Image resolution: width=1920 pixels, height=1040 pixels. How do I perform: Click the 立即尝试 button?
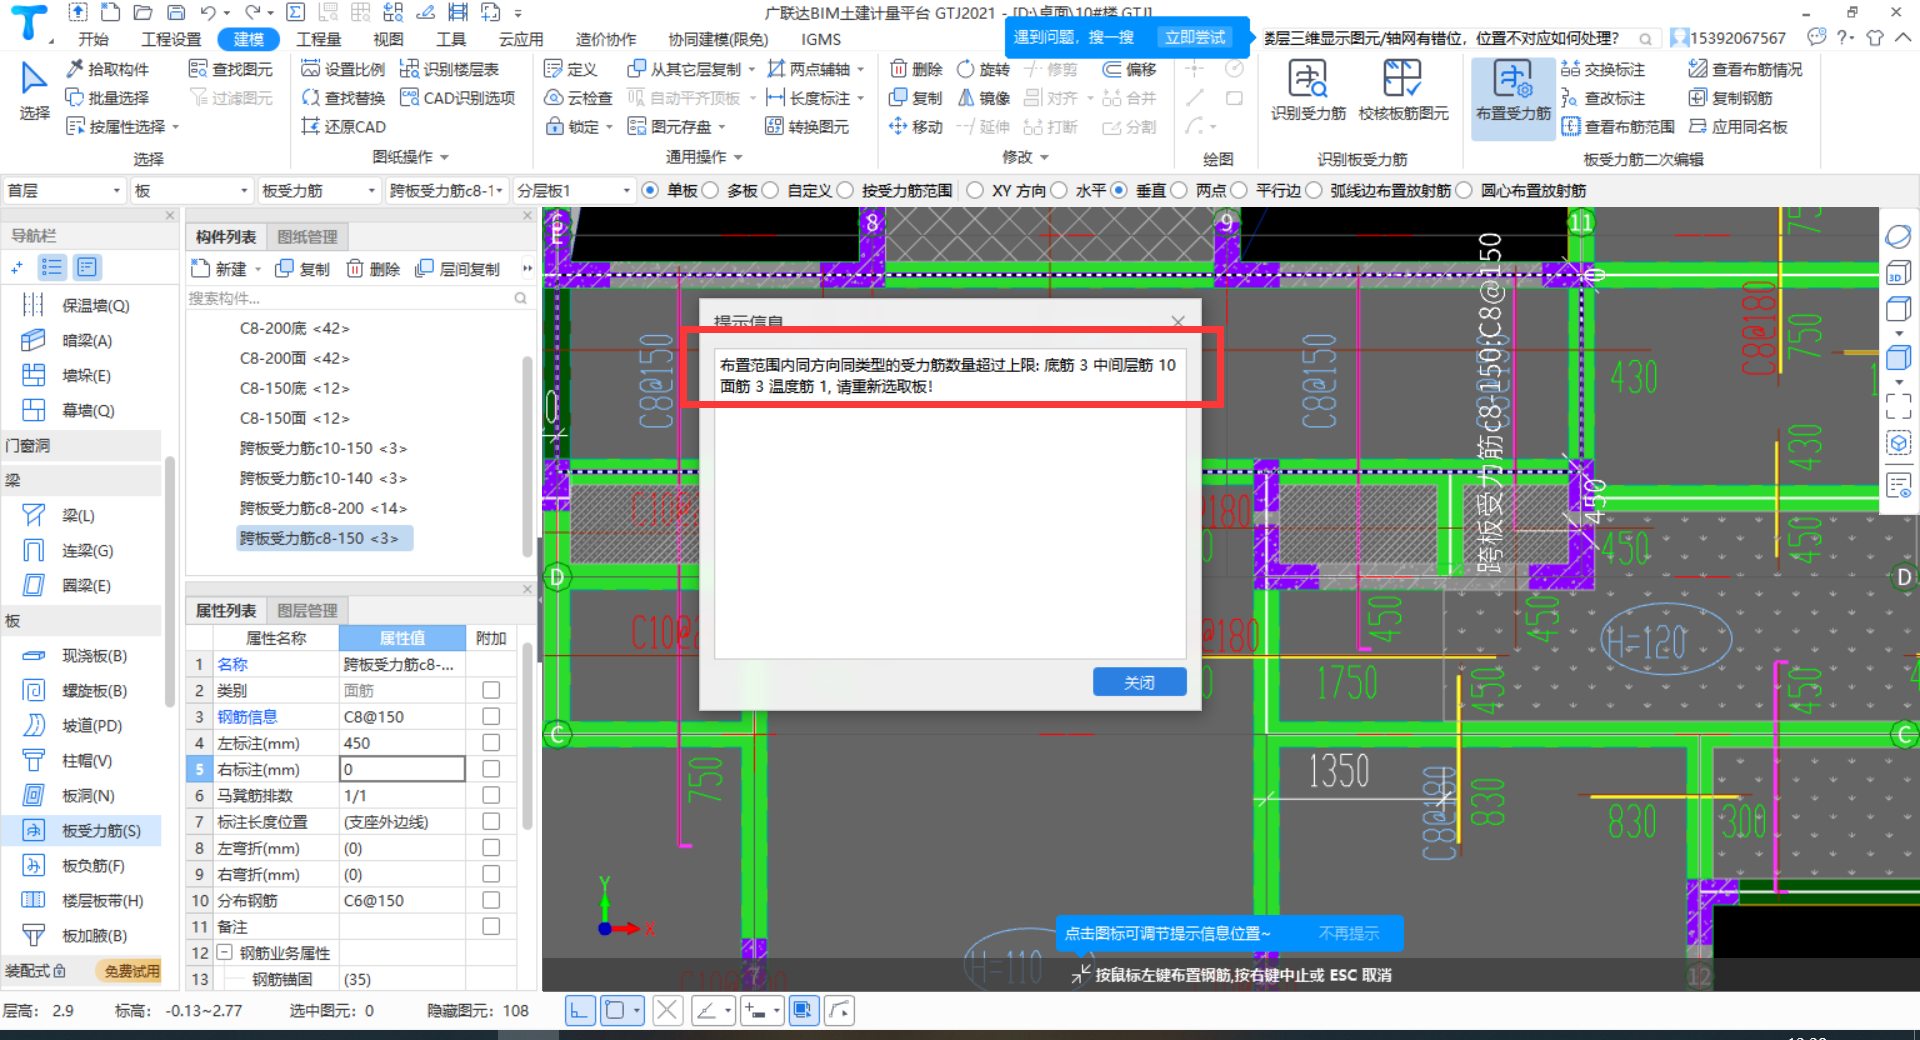1195,37
